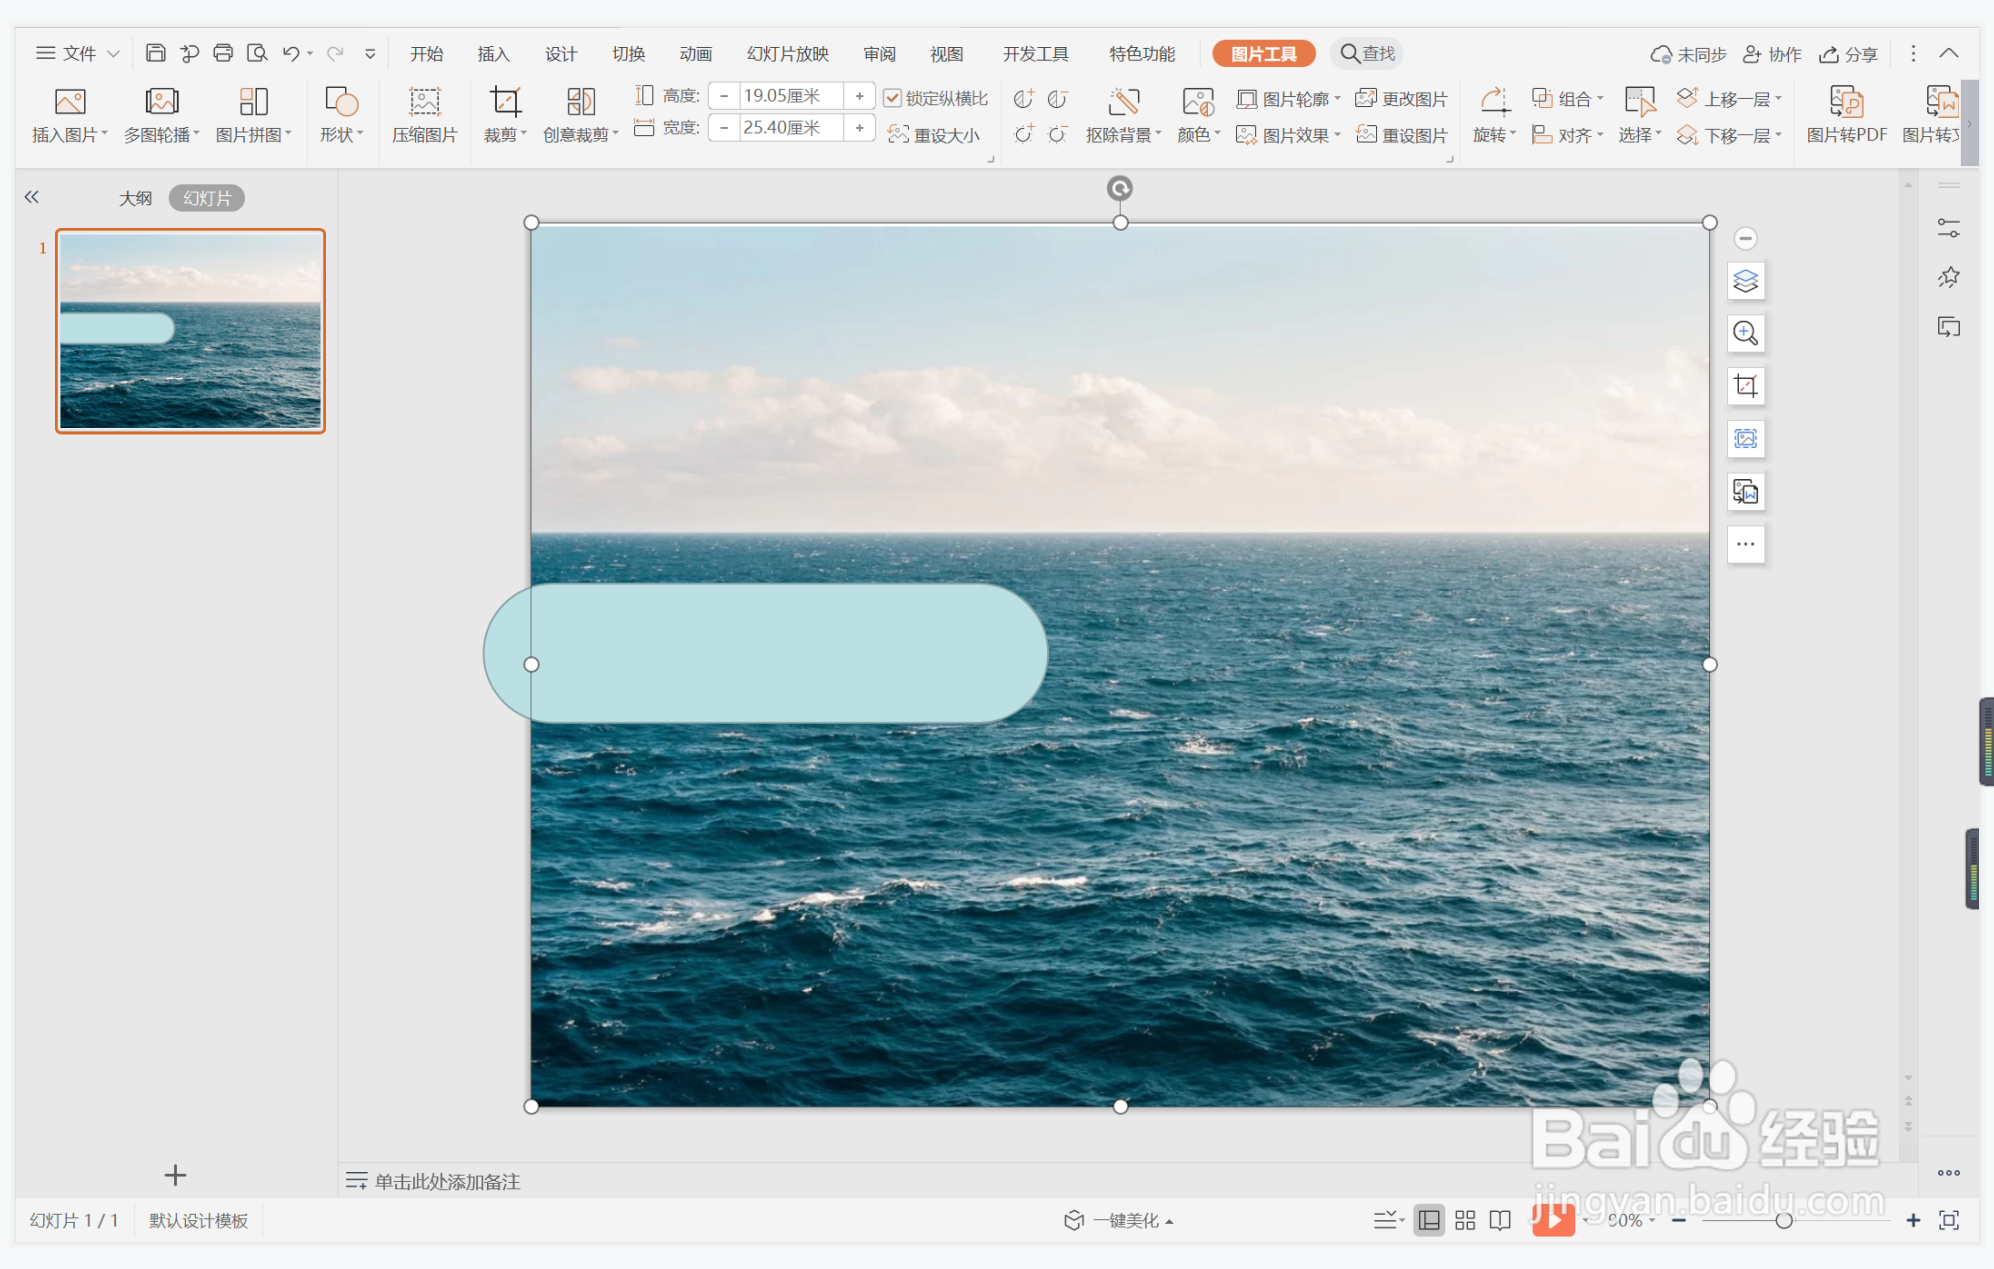
Task: Collapse the slide panel with double chevron
Action: click(x=32, y=197)
